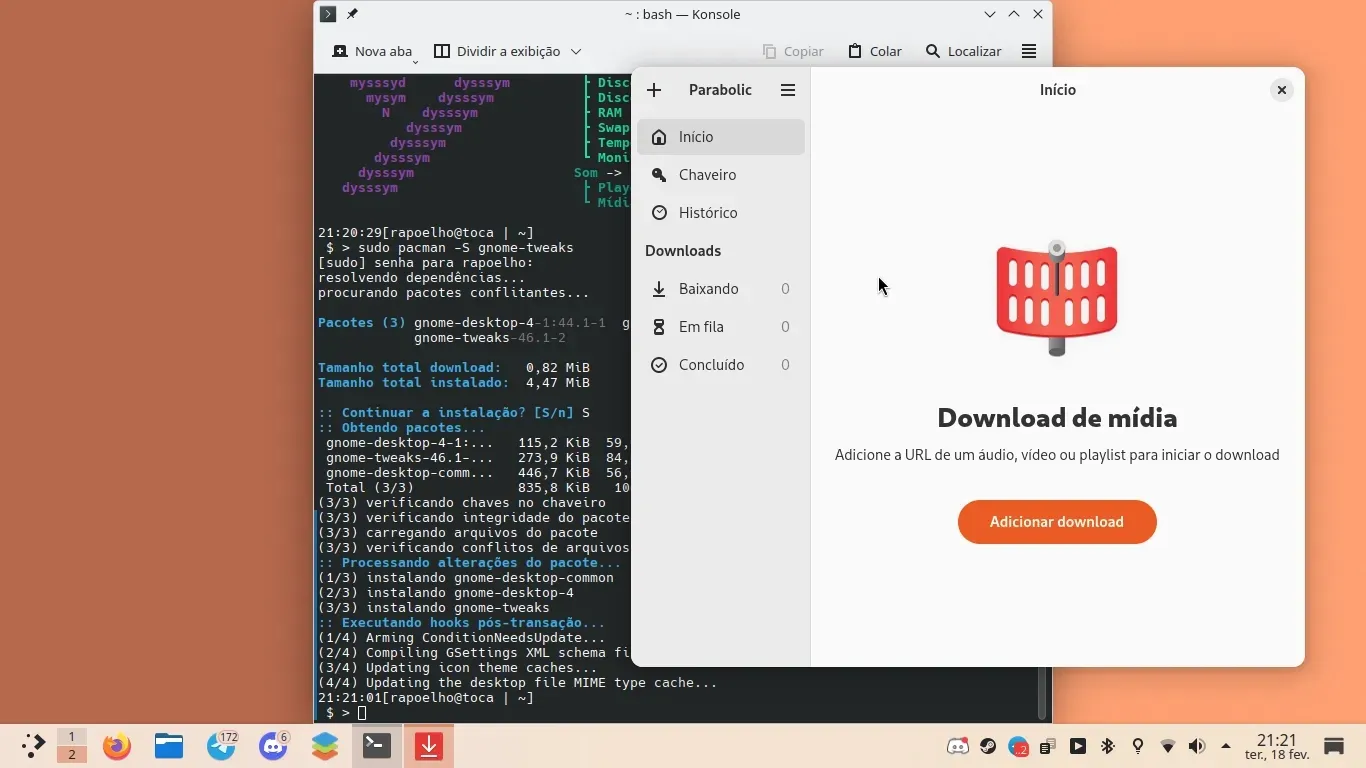Click the pin icon in Konsole titlebar

coord(352,14)
